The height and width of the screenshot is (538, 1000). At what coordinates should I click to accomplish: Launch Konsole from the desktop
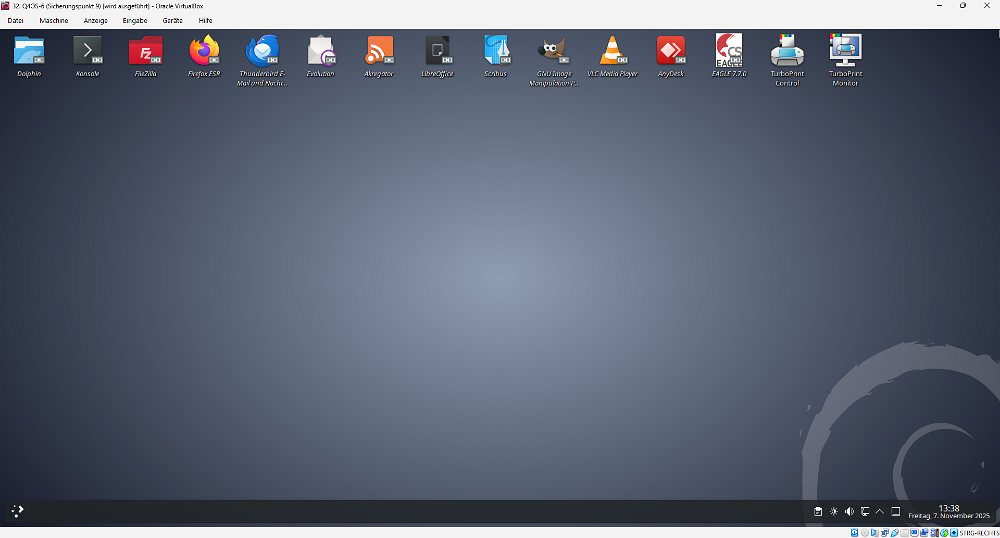(87, 51)
